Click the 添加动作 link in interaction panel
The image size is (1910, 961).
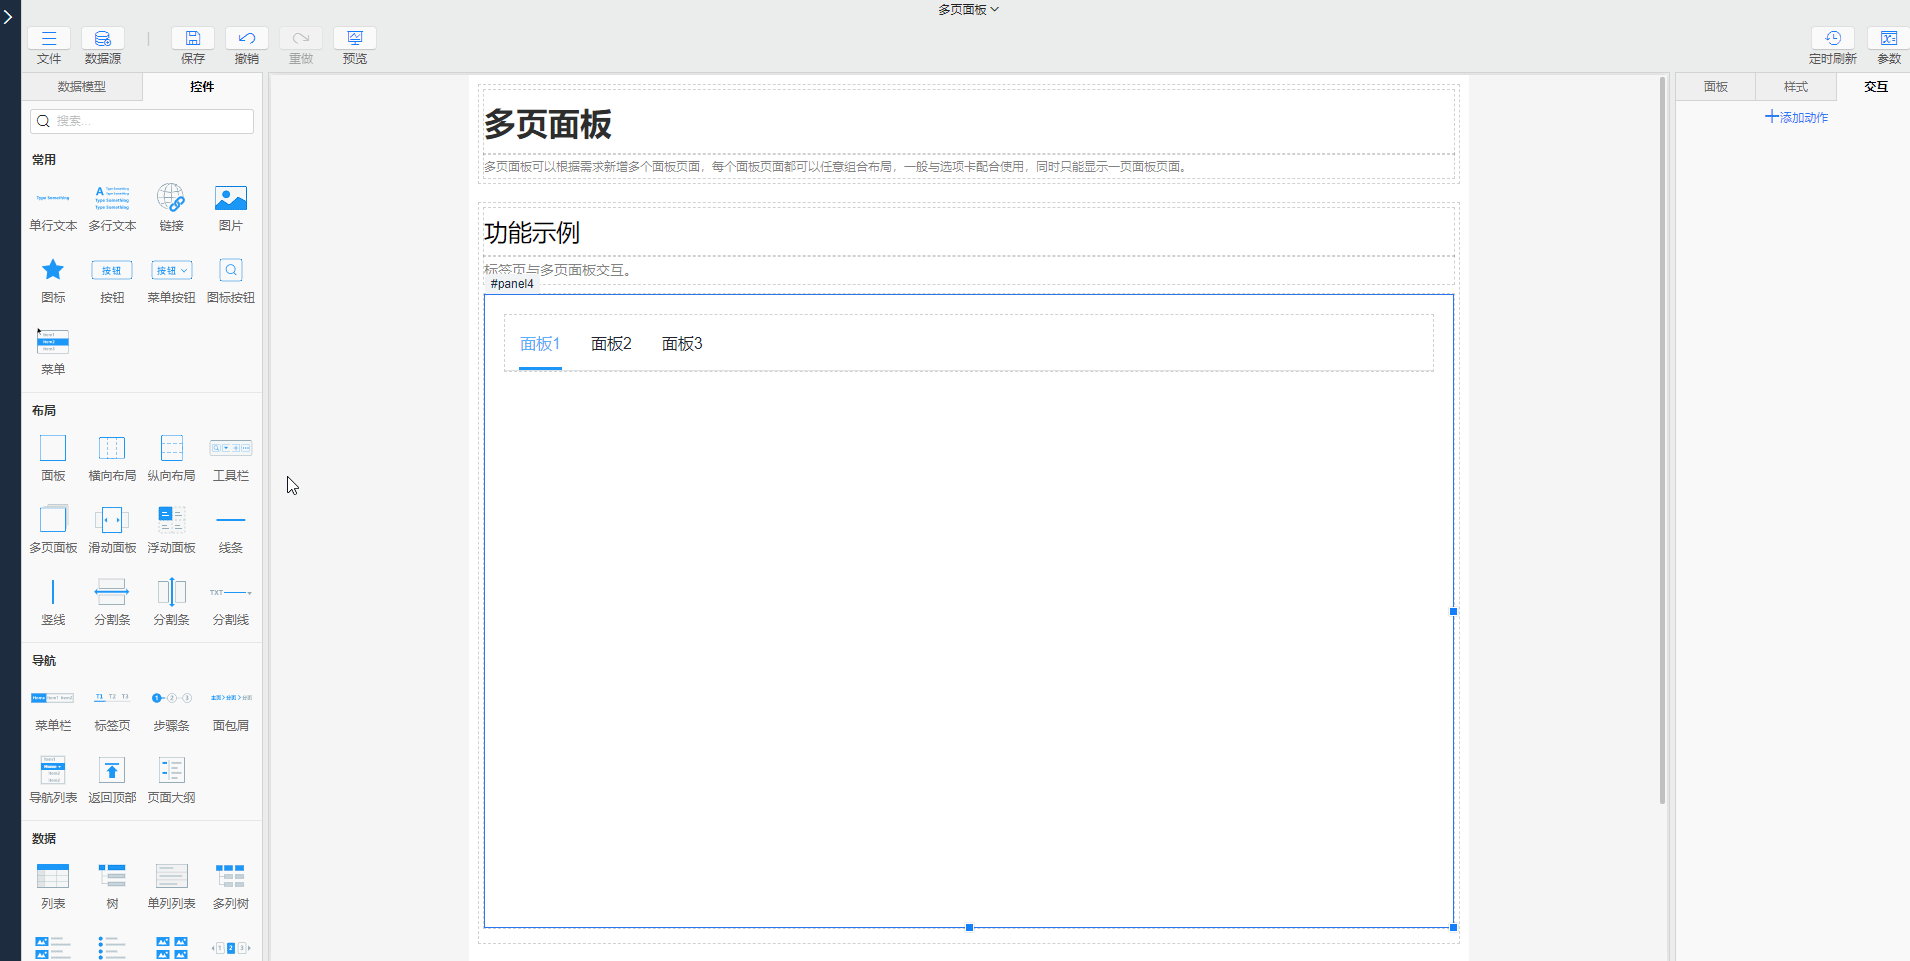(x=1797, y=117)
